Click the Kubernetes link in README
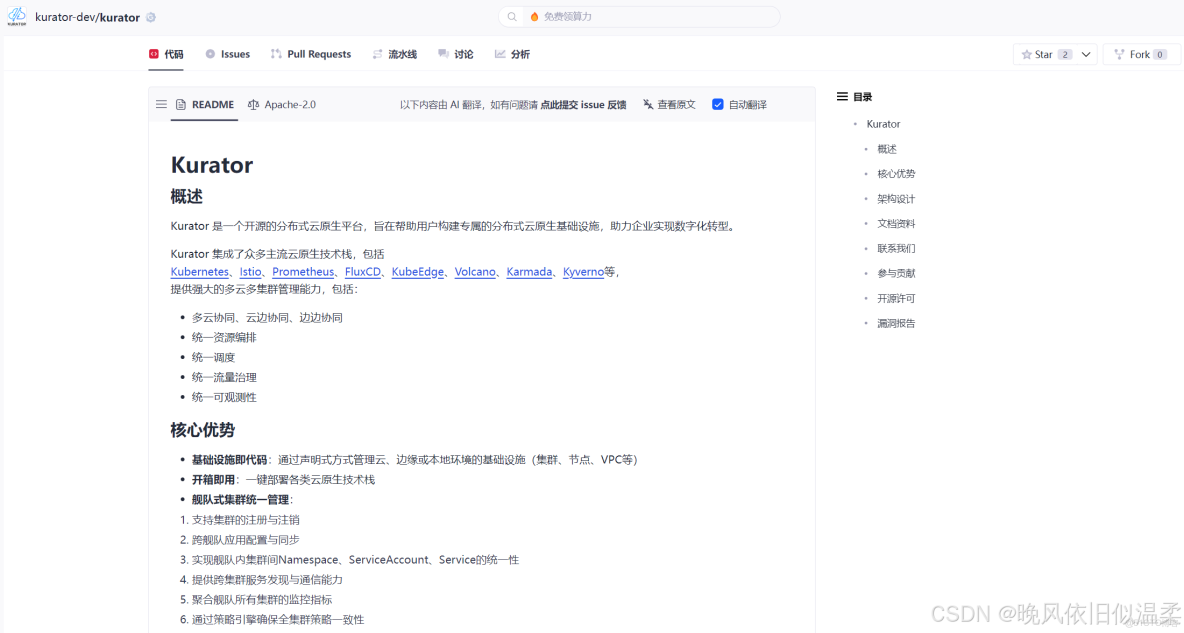Image resolution: width=1184 pixels, height=633 pixels. click(199, 271)
